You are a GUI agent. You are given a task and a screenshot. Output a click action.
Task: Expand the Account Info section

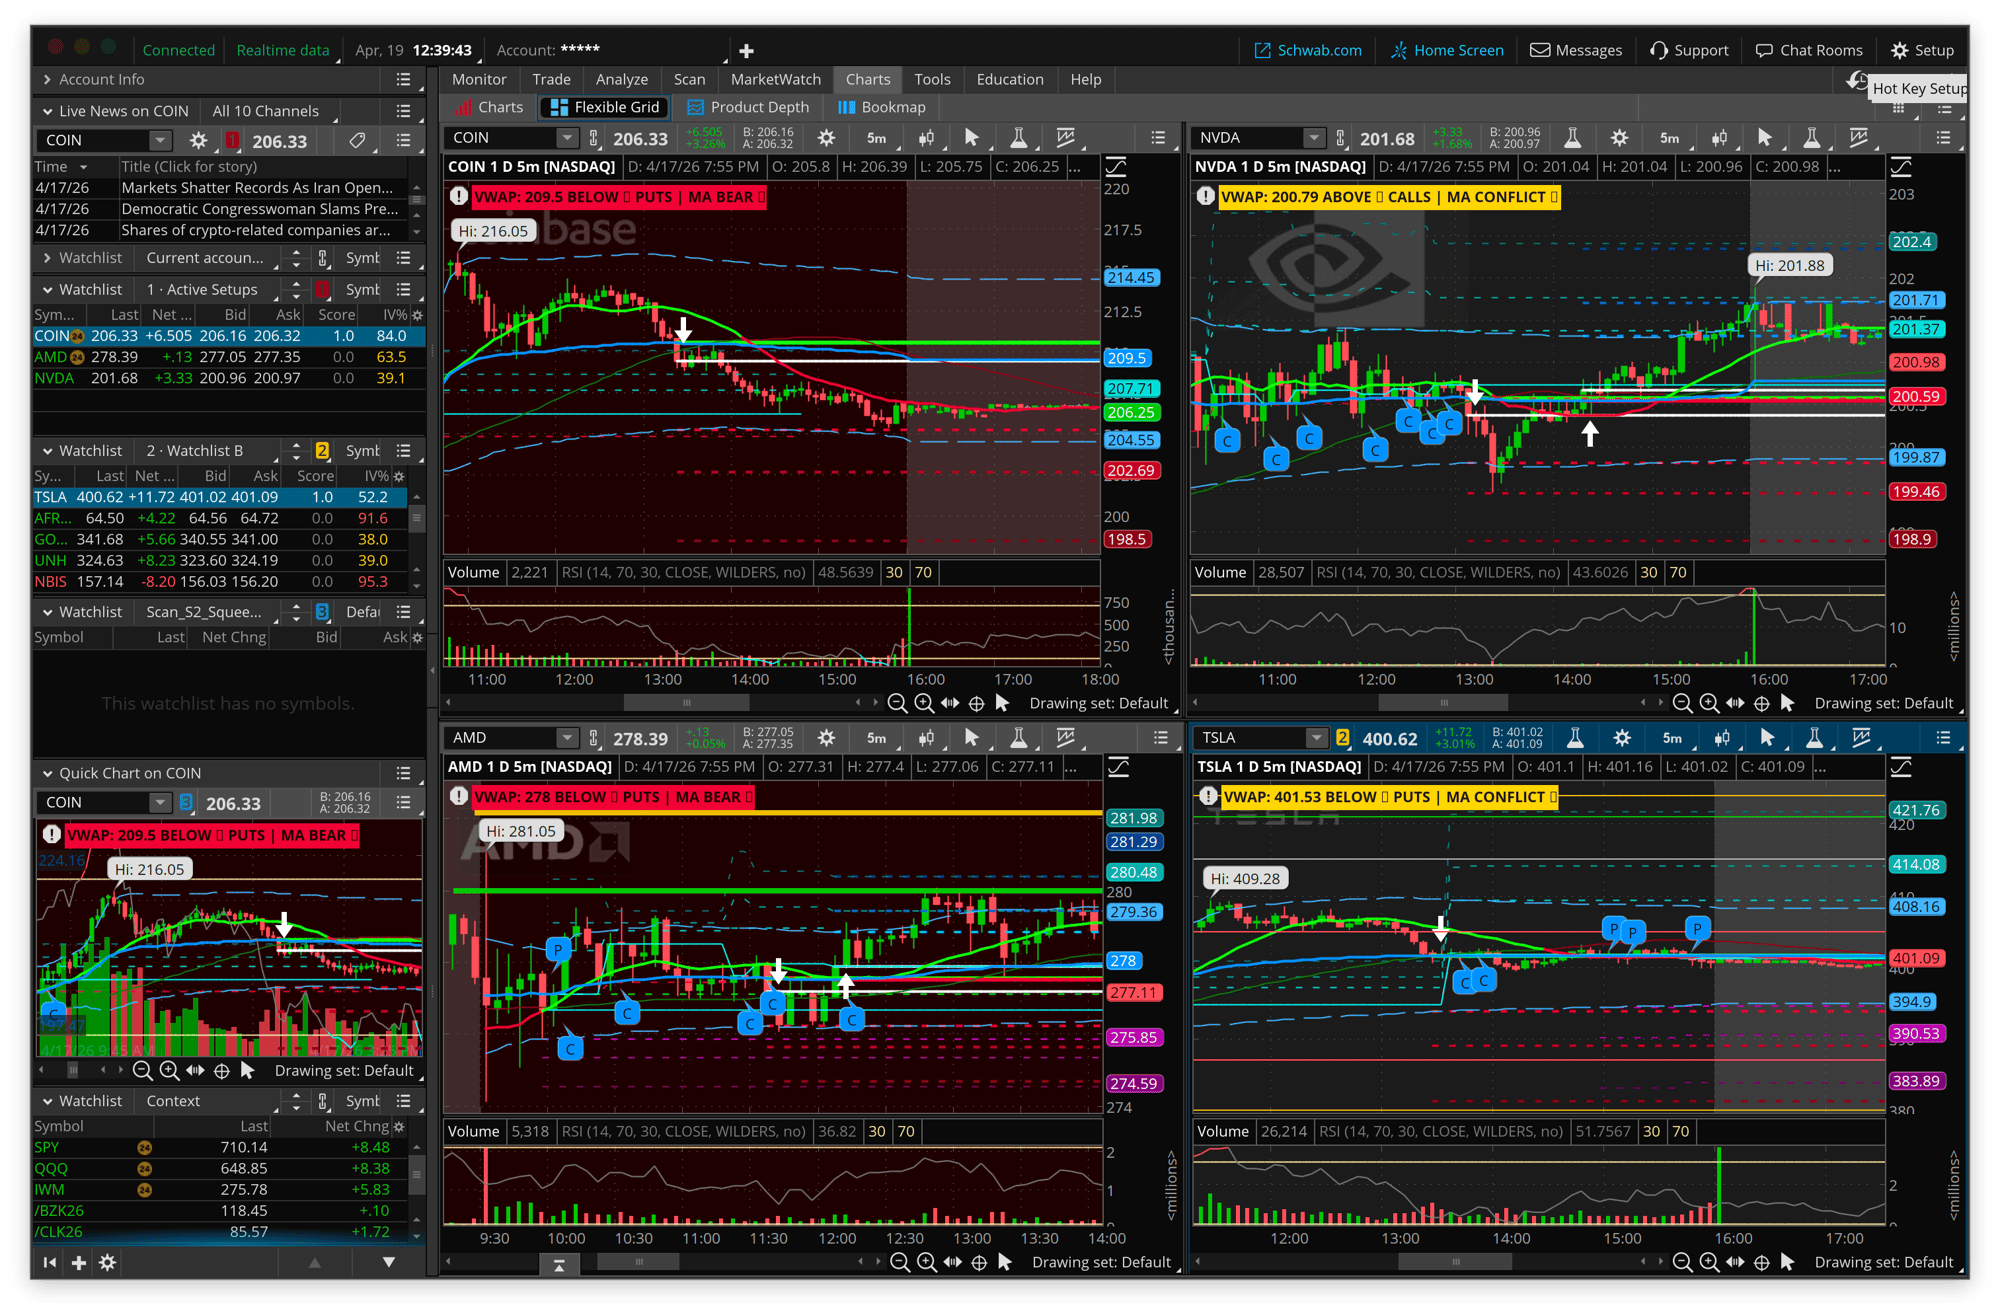[x=47, y=79]
